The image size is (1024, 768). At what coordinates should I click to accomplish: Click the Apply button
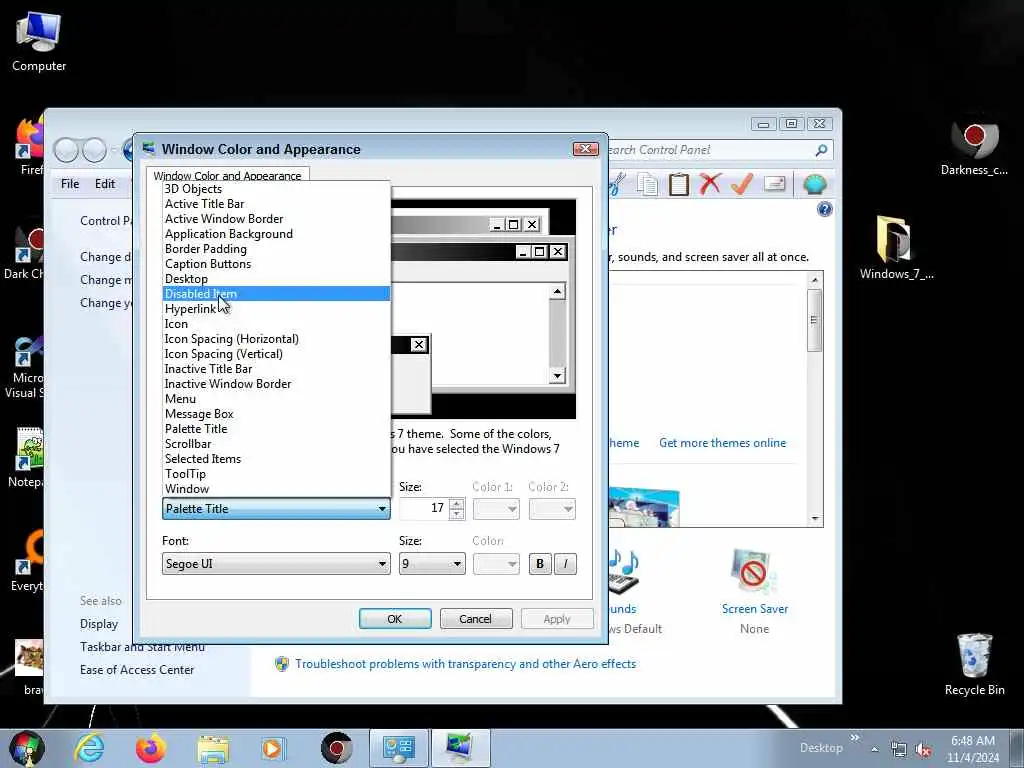click(x=557, y=618)
